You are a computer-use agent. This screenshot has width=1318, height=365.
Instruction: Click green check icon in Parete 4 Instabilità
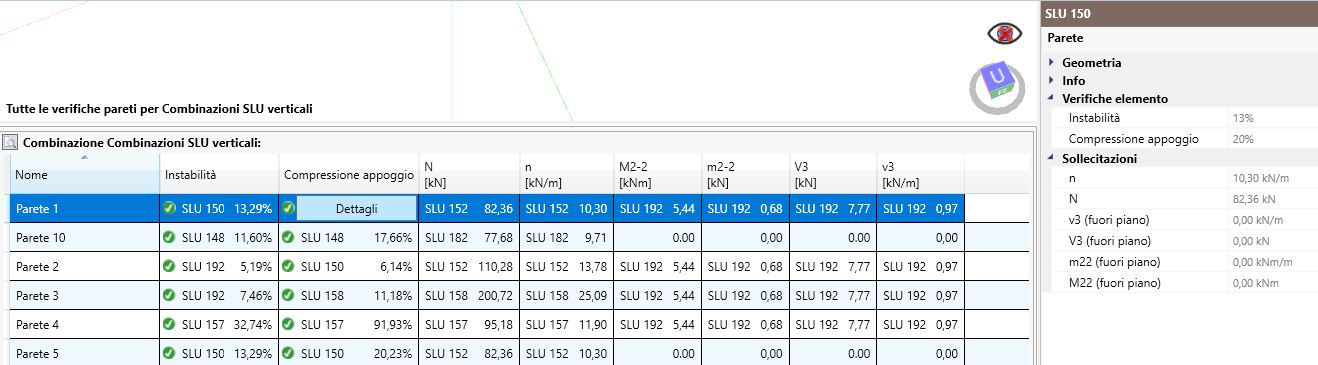pos(169,324)
